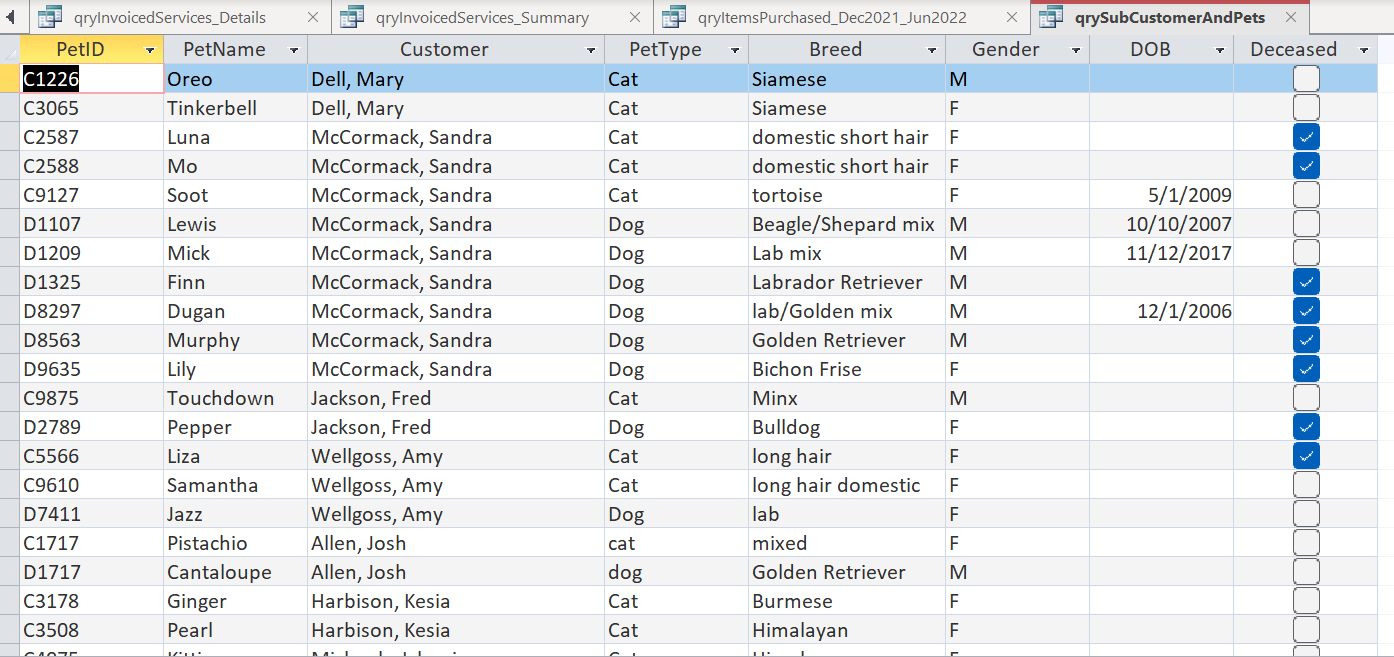Open the DOB column filter dropdown
The width and height of the screenshot is (1394, 657).
tap(1219, 49)
